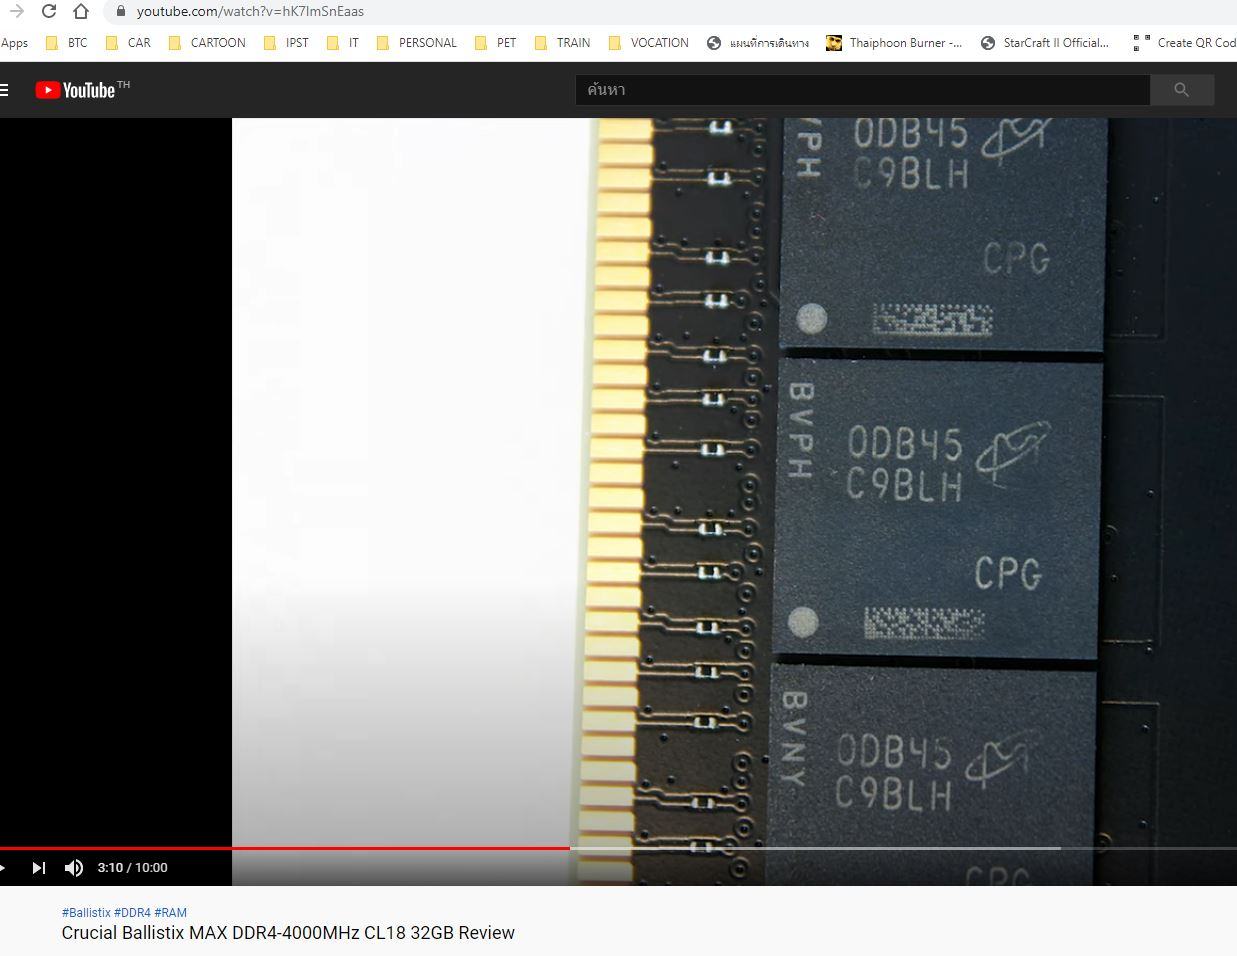Open the YouTube hamburger menu
This screenshot has height=956, width=1237.
coord(4,90)
